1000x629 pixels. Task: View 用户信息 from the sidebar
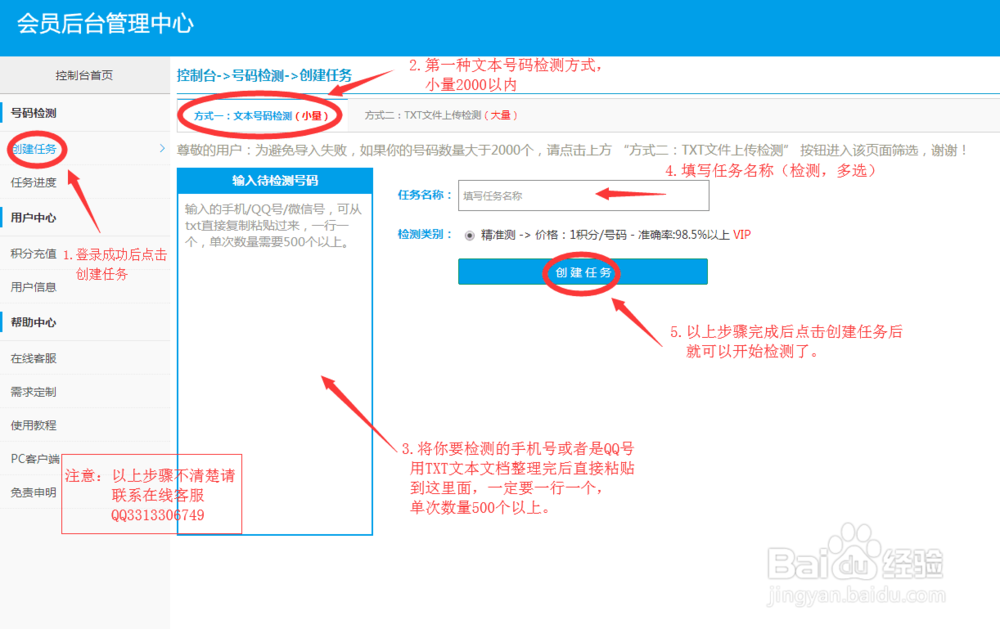coord(35,287)
